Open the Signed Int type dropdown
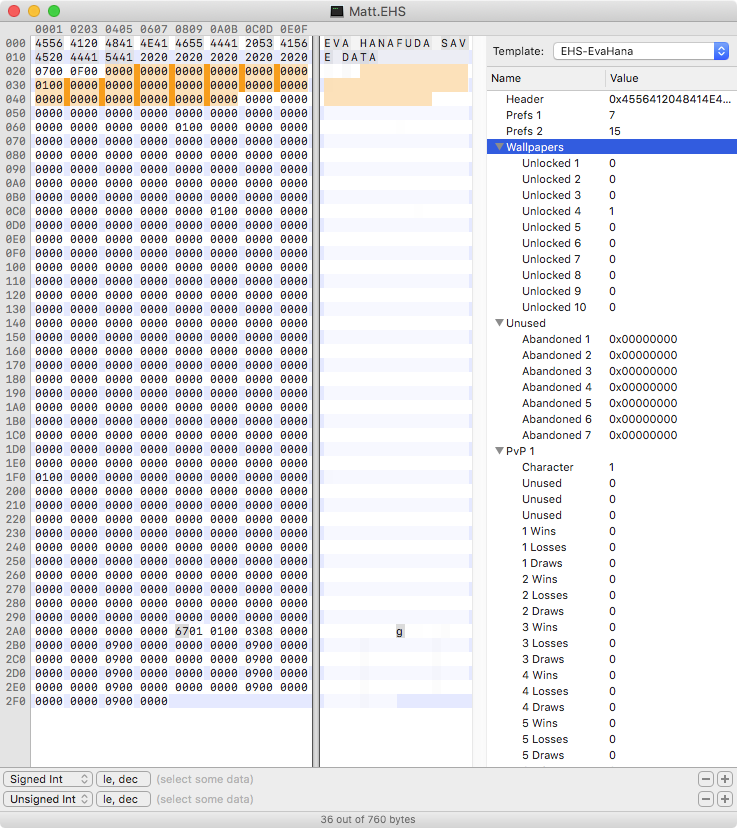Image resolution: width=737 pixels, height=828 pixels. (48, 779)
